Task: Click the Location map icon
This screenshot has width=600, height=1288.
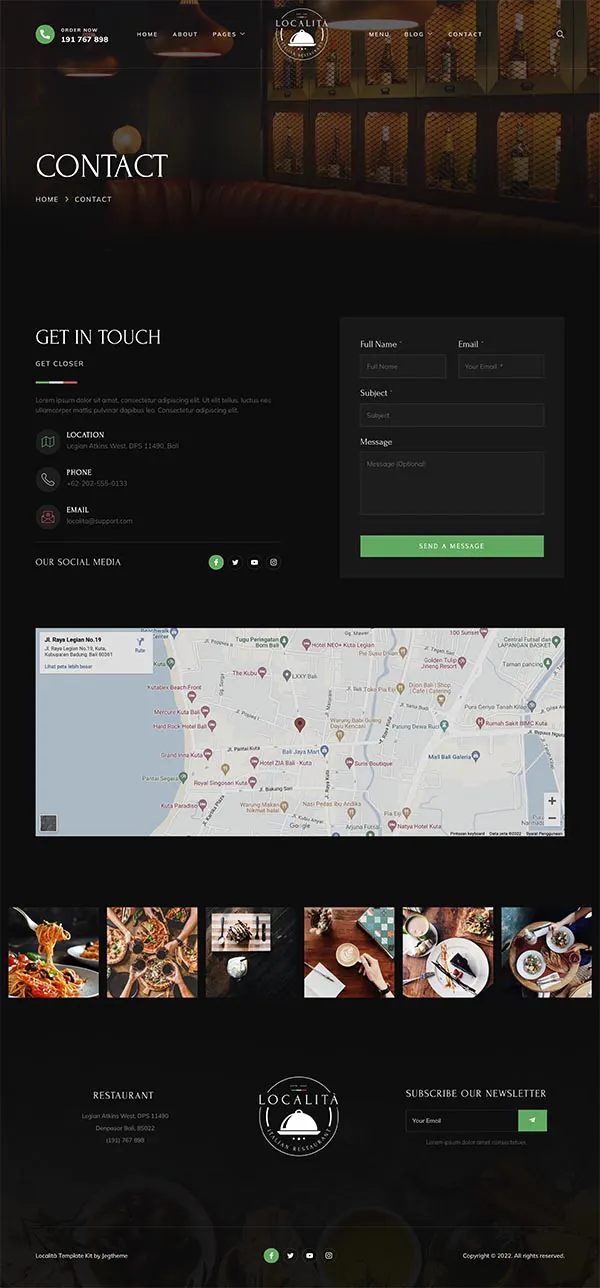Action: (x=48, y=441)
